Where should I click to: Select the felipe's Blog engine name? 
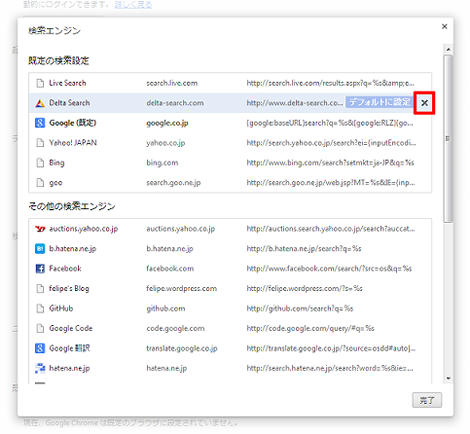point(69,288)
